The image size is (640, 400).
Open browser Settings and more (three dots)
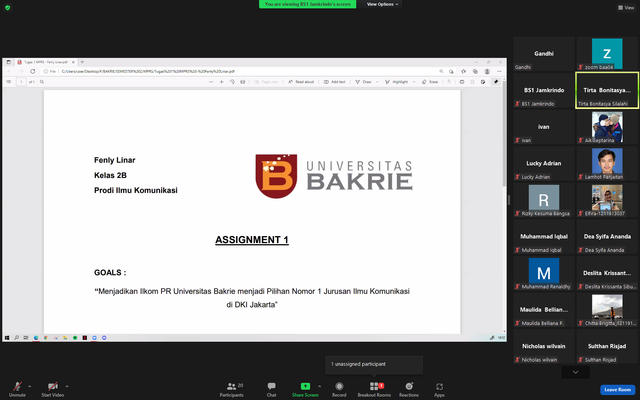tap(499, 71)
